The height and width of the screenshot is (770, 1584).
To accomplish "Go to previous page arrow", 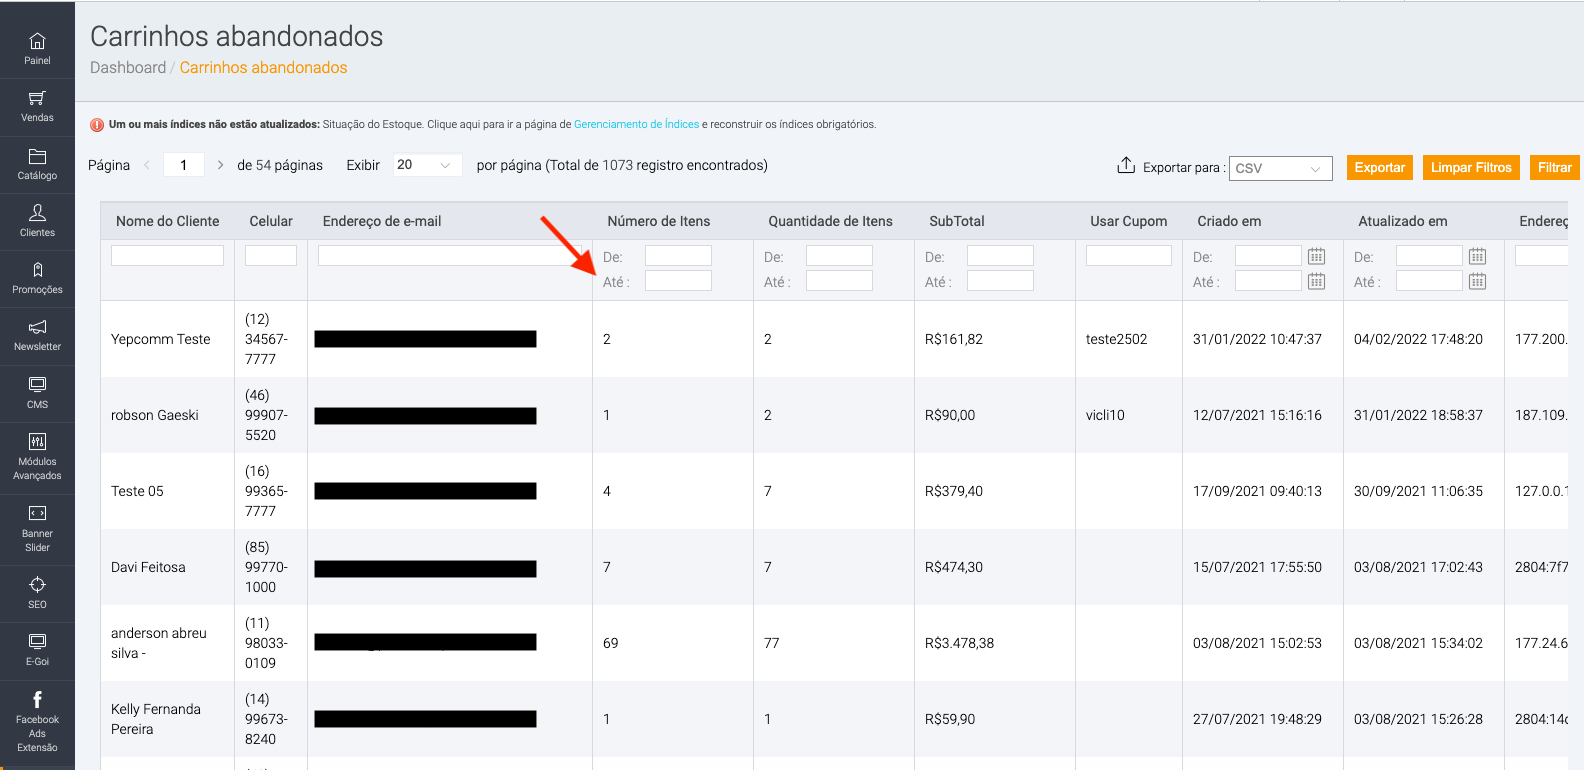I will pyautogui.click(x=147, y=165).
